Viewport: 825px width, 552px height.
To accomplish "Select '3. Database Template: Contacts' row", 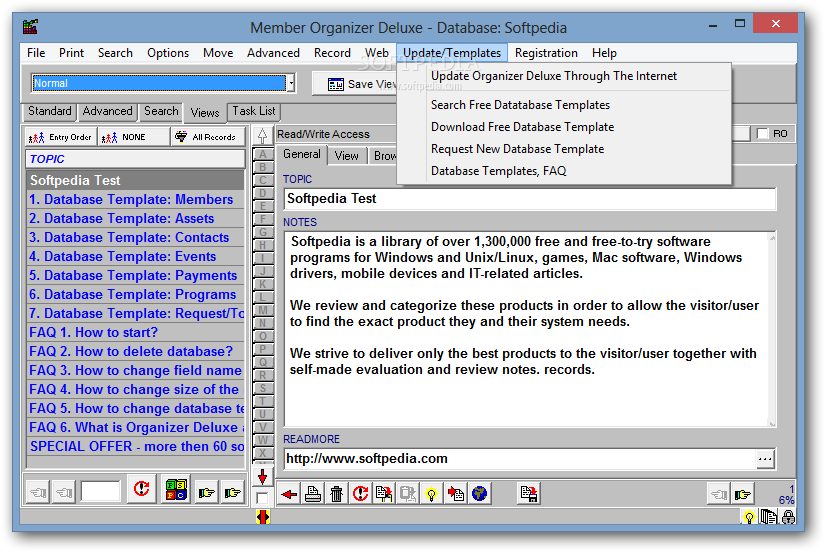I will (x=135, y=237).
